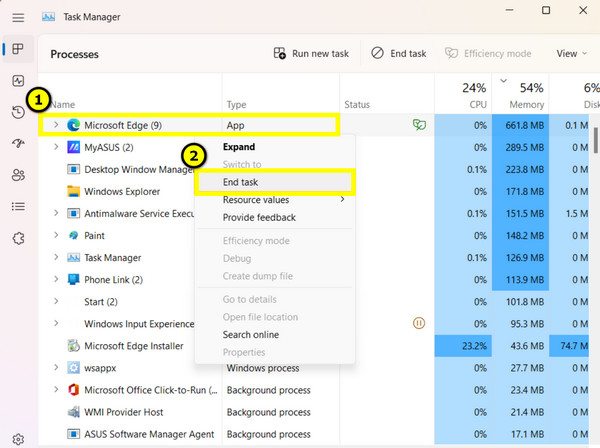The height and width of the screenshot is (448, 600).
Task: Click the Microsoft Edge app icon
Action: click(73, 125)
